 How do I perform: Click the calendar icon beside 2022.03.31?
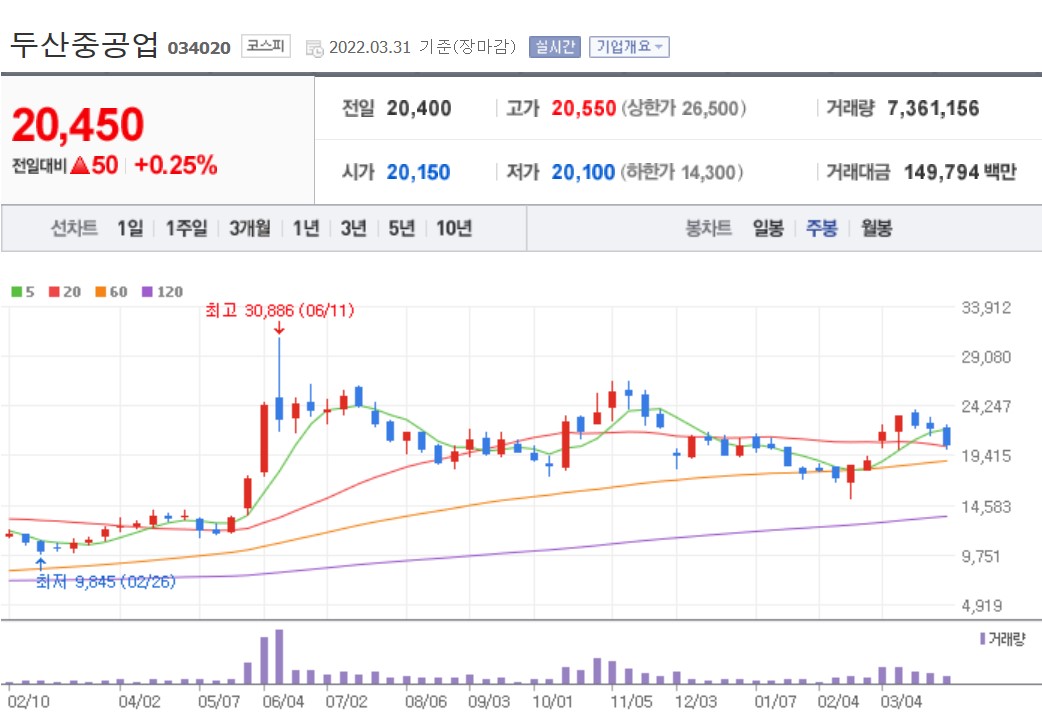click(314, 48)
